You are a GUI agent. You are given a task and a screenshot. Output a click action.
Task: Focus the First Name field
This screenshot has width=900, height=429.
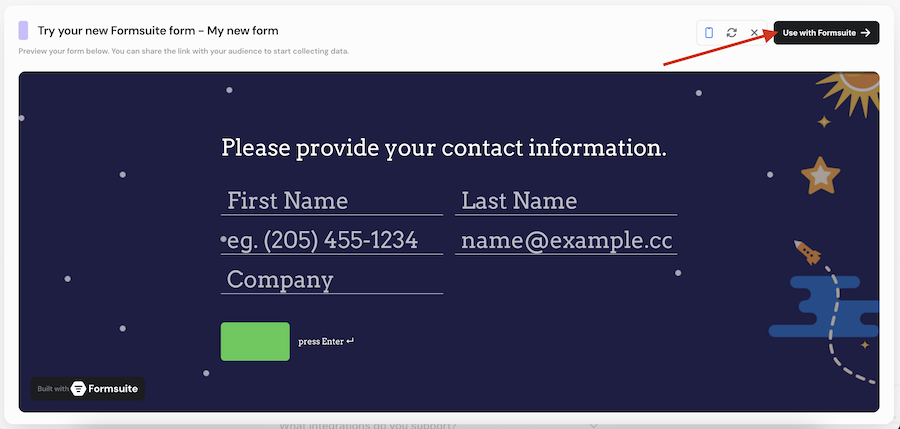pos(331,201)
